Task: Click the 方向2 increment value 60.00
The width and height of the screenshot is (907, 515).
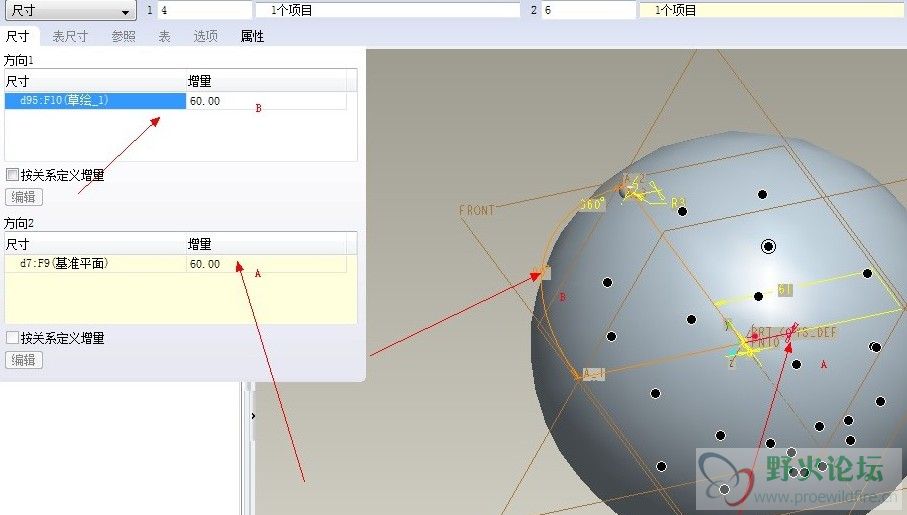Action: click(205, 264)
